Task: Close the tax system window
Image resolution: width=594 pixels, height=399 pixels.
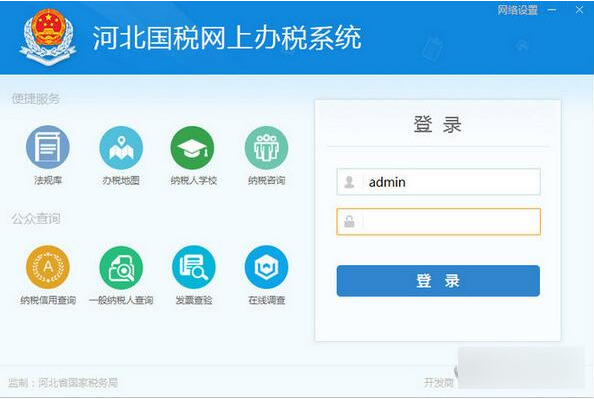Action: click(579, 10)
